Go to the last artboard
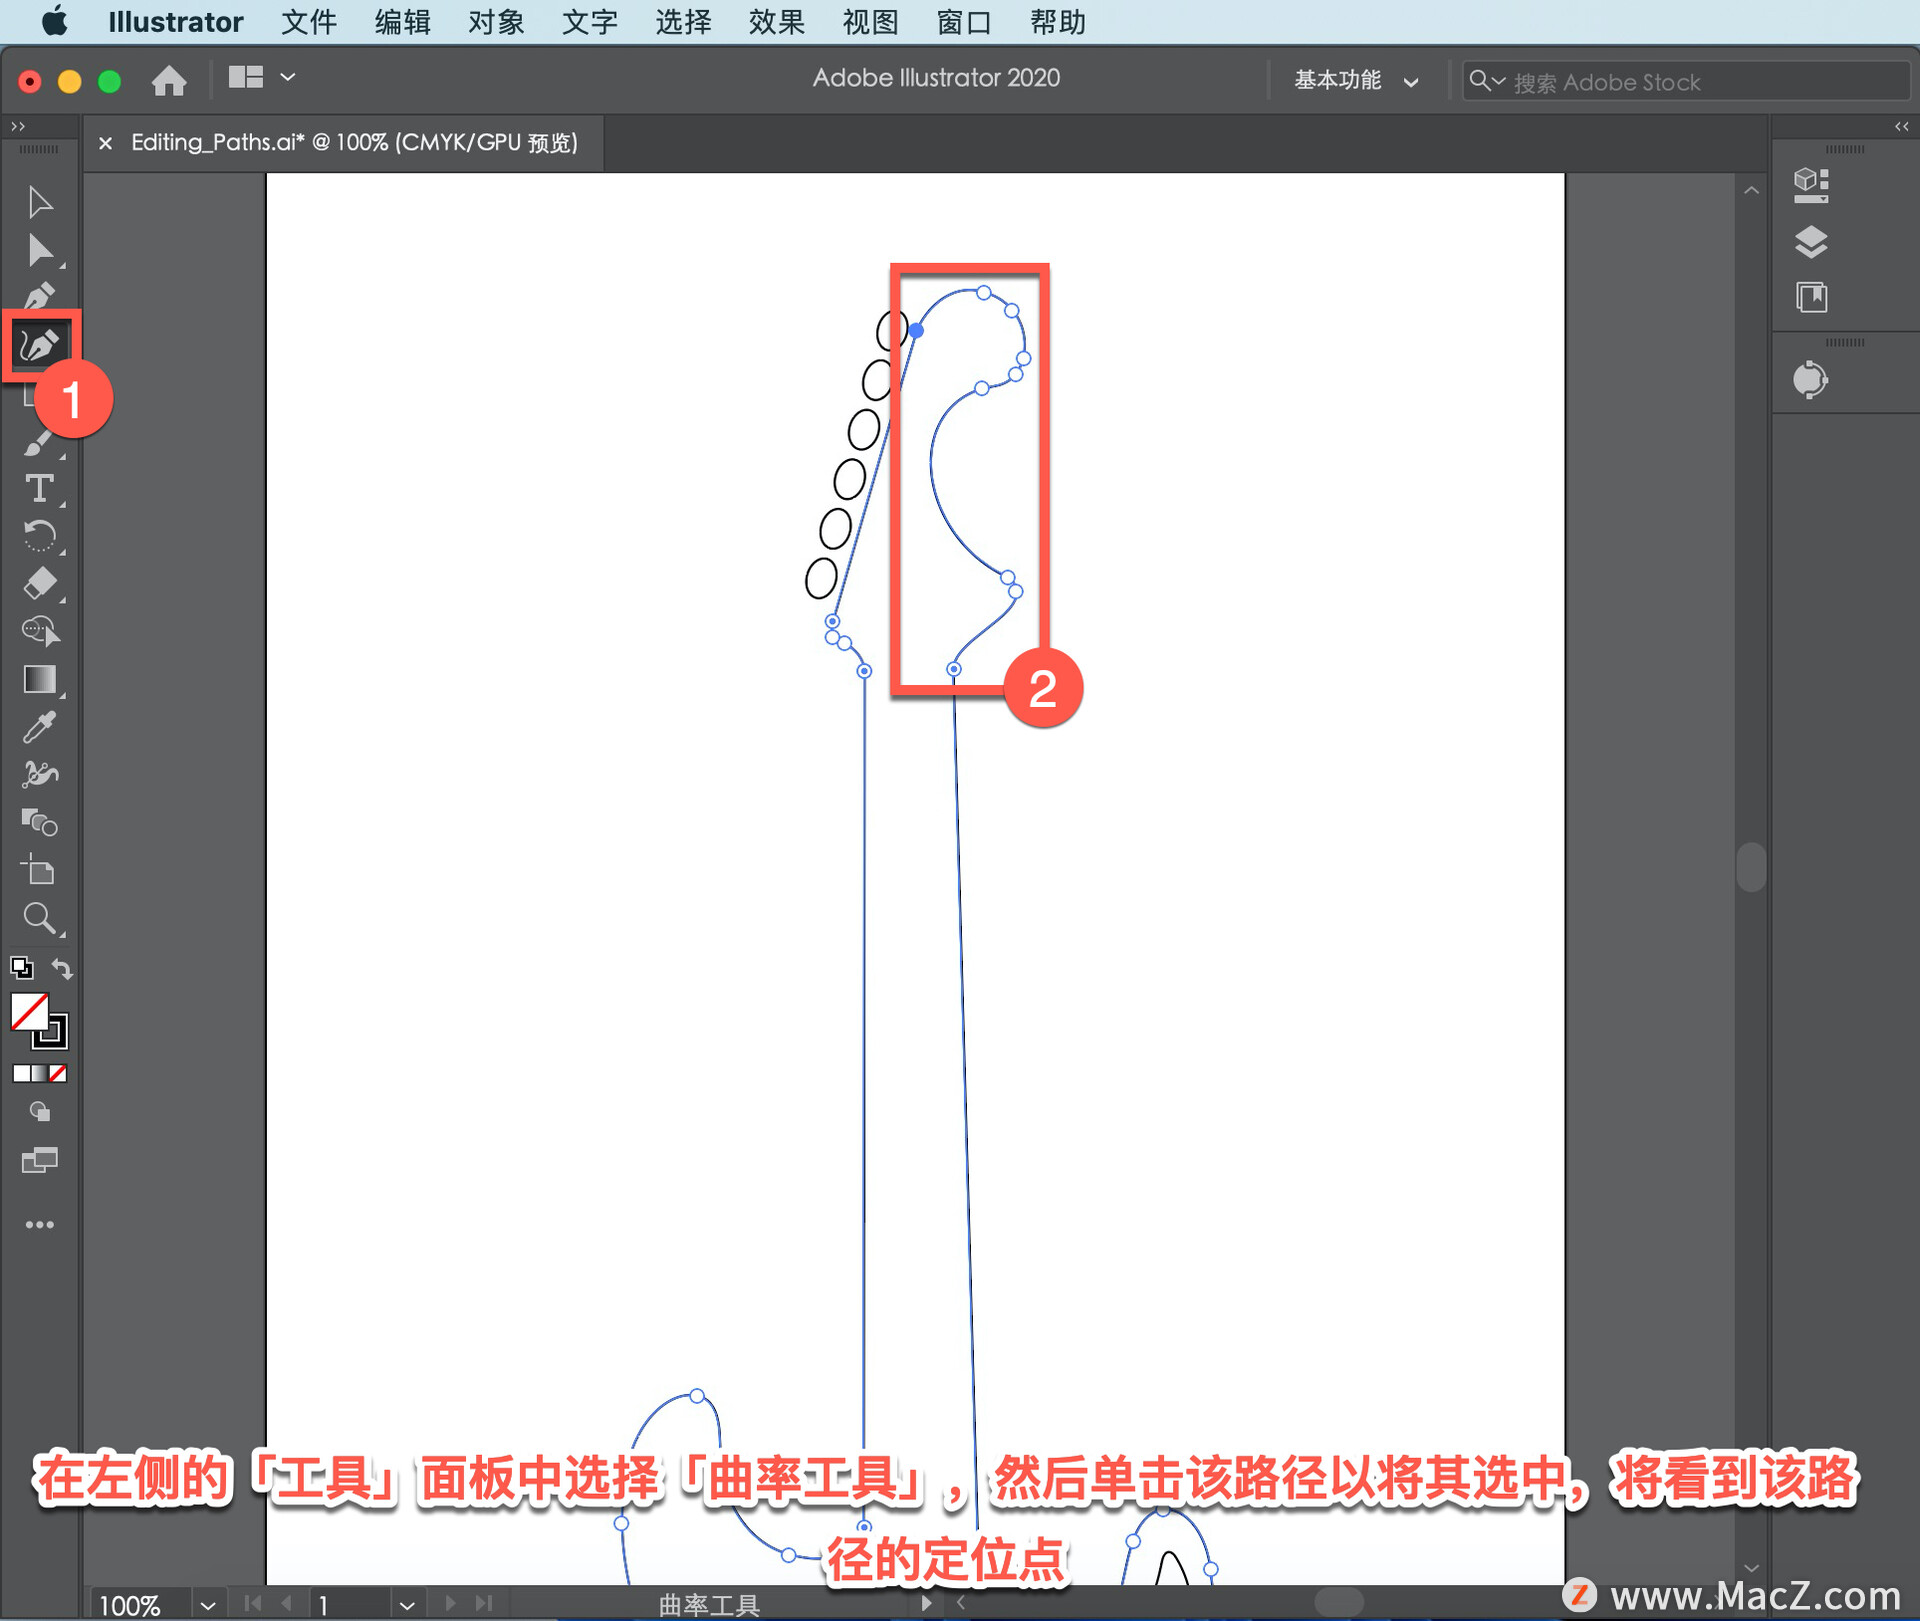This screenshot has height=1621, width=1920. click(x=484, y=1602)
